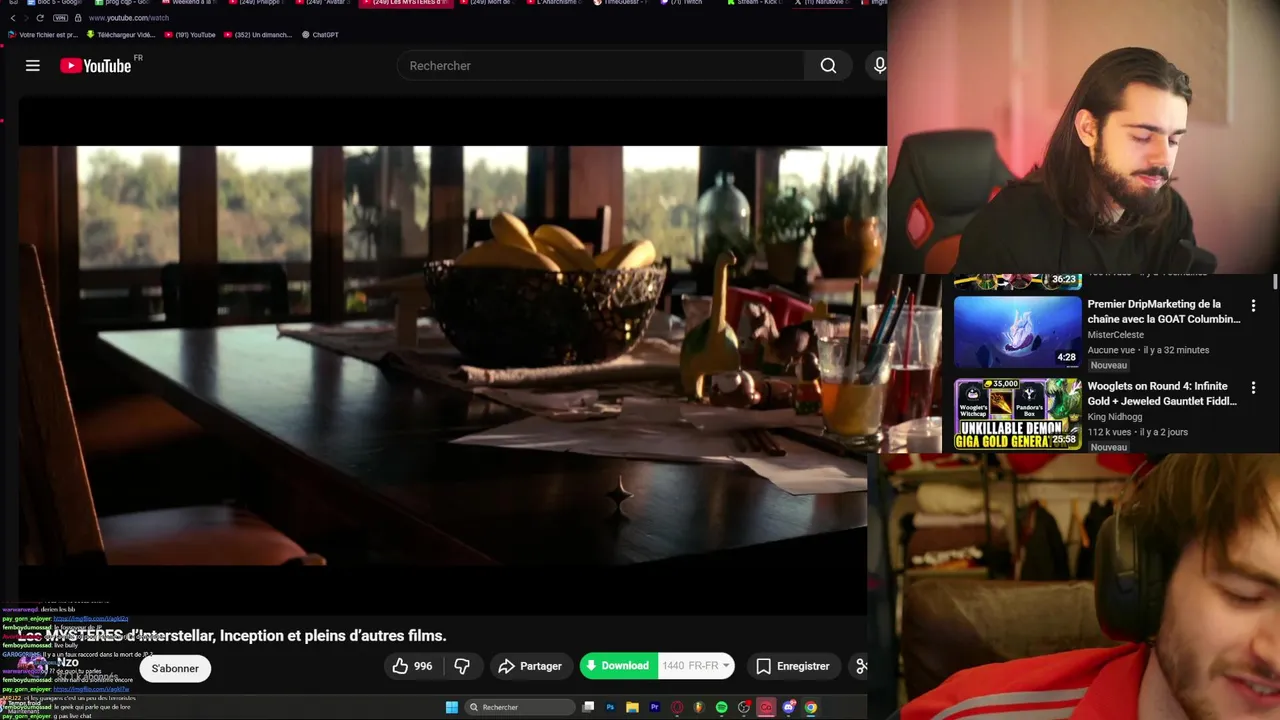Viewport: 1280px width, 720px height.
Task: Reload the page with the refresh icon
Action: tap(40, 18)
